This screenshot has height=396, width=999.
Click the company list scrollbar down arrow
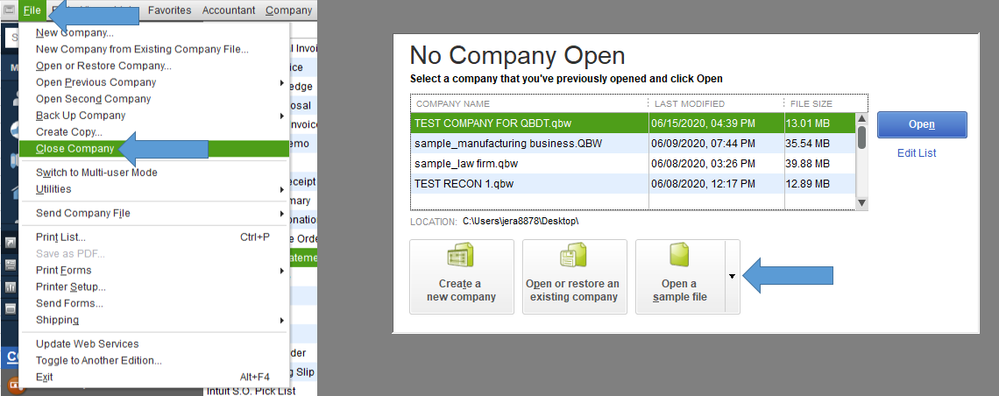pos(861,203)
